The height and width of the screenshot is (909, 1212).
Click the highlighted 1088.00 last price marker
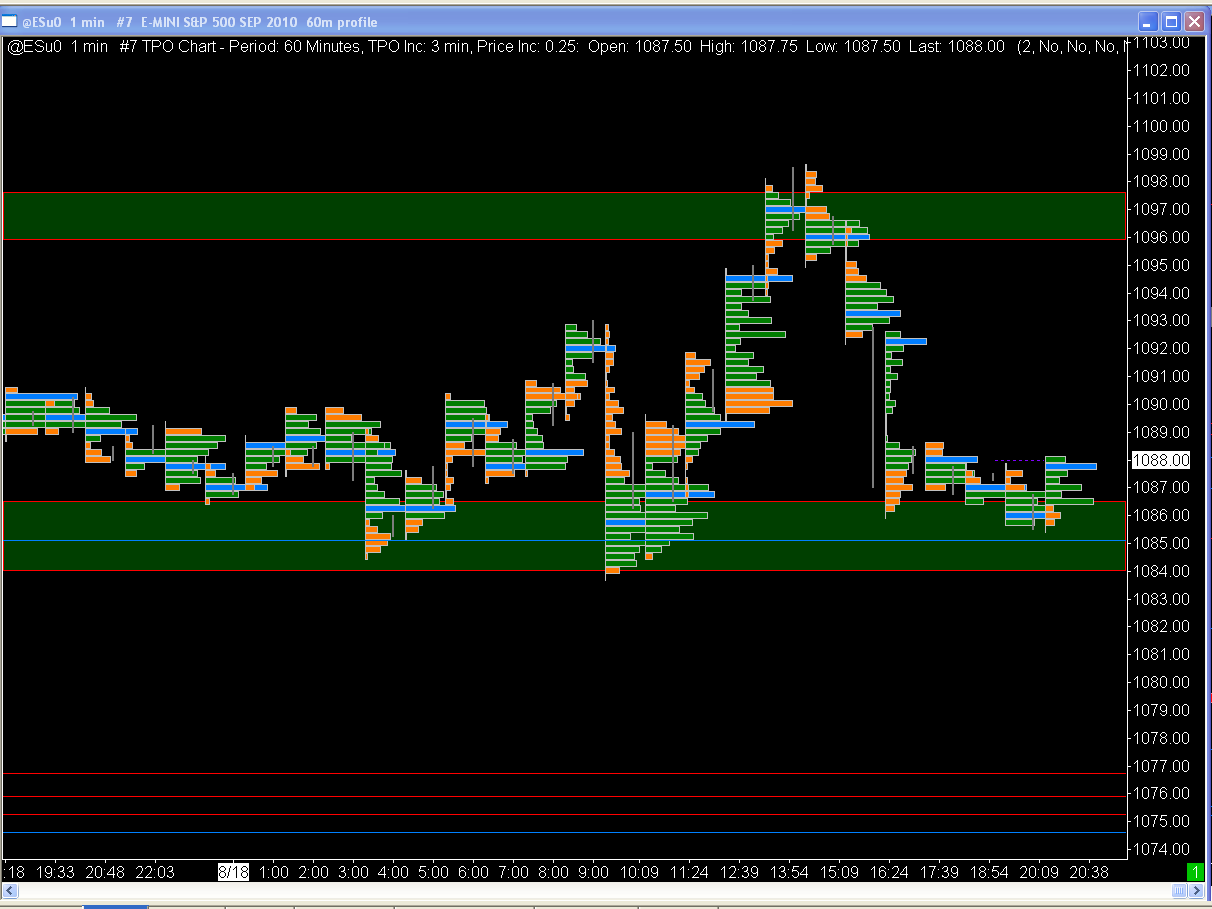coord(1161,460)
